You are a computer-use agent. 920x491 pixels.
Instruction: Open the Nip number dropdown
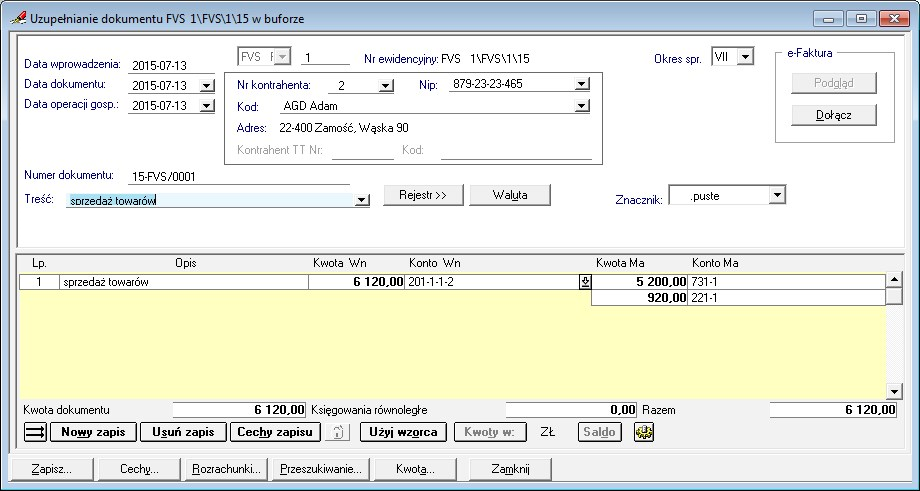[582, 86]
